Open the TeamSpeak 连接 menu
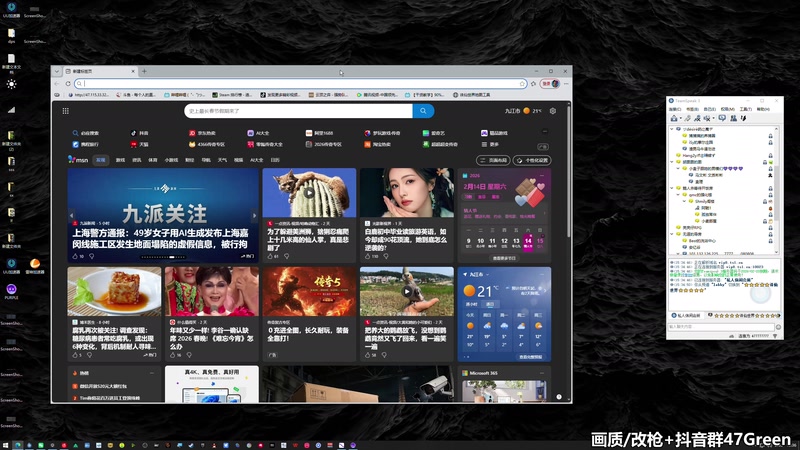This screenshot has width=800, height=450. [x=675, y=109]
